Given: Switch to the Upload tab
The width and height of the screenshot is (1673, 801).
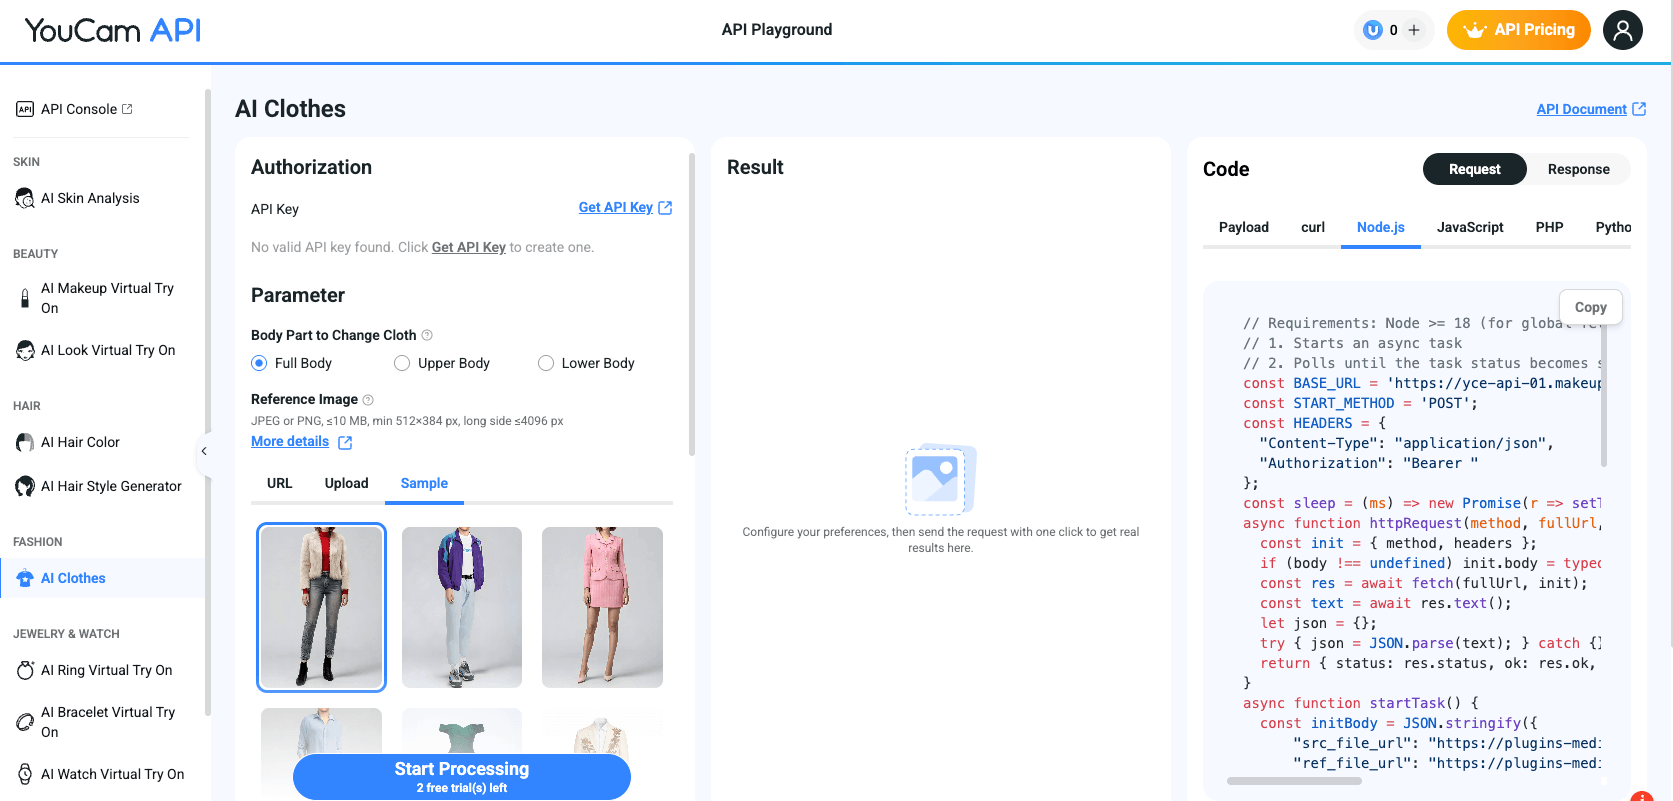Looking at the screenshot, I should (347, 483).
